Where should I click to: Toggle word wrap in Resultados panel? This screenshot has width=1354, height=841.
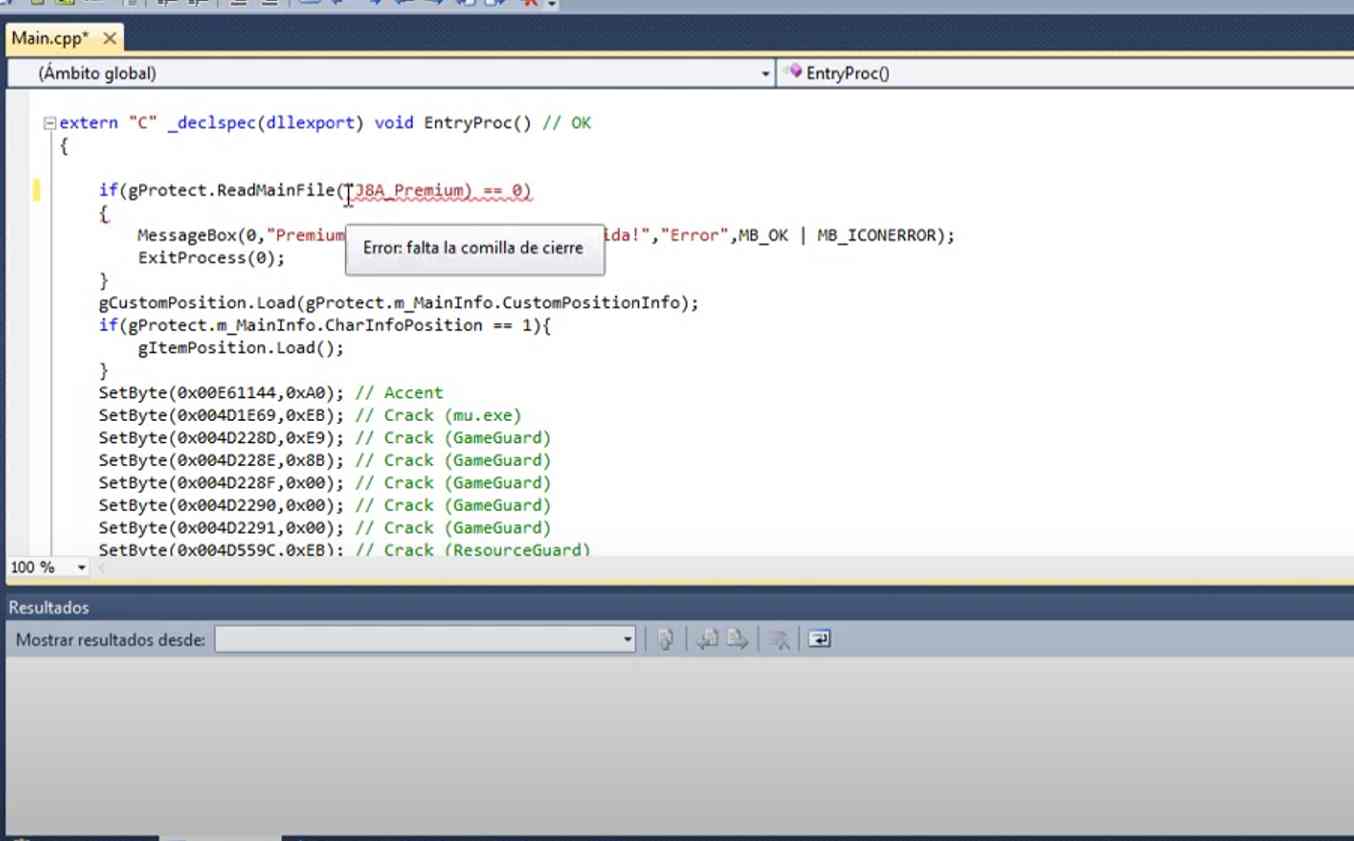819,639
